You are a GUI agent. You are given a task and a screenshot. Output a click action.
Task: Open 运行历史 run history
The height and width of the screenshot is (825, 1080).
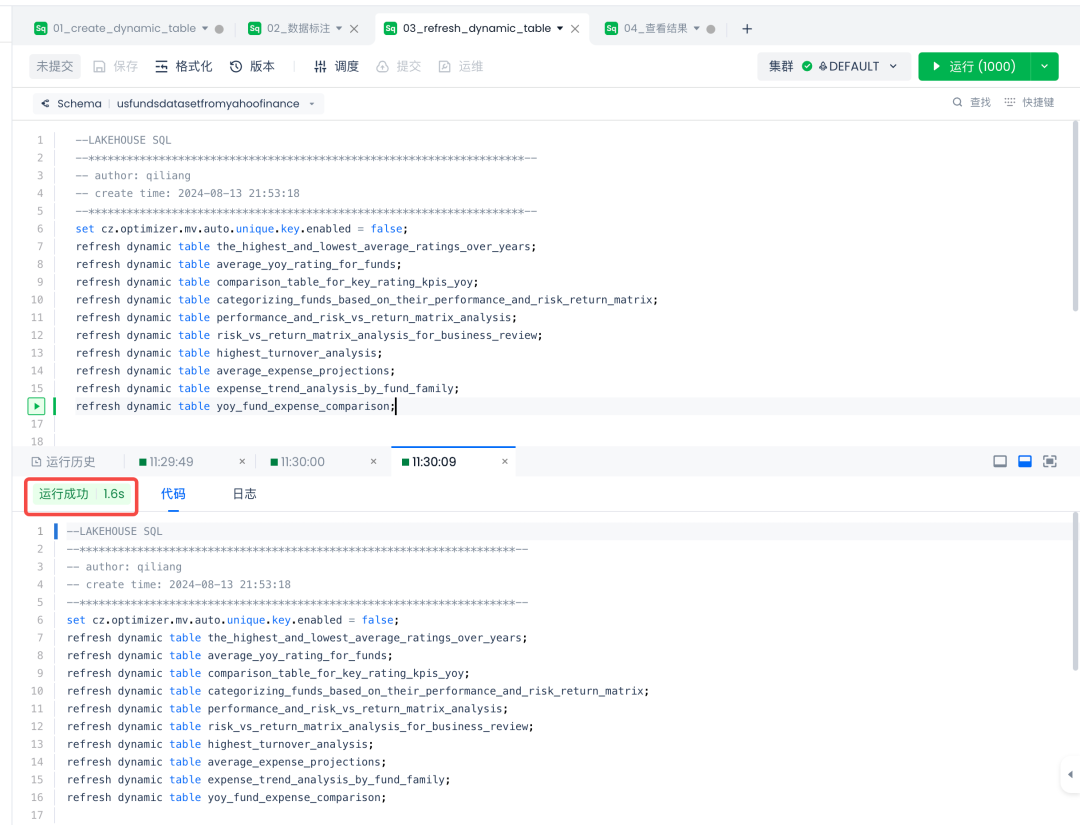coord(63,461)
